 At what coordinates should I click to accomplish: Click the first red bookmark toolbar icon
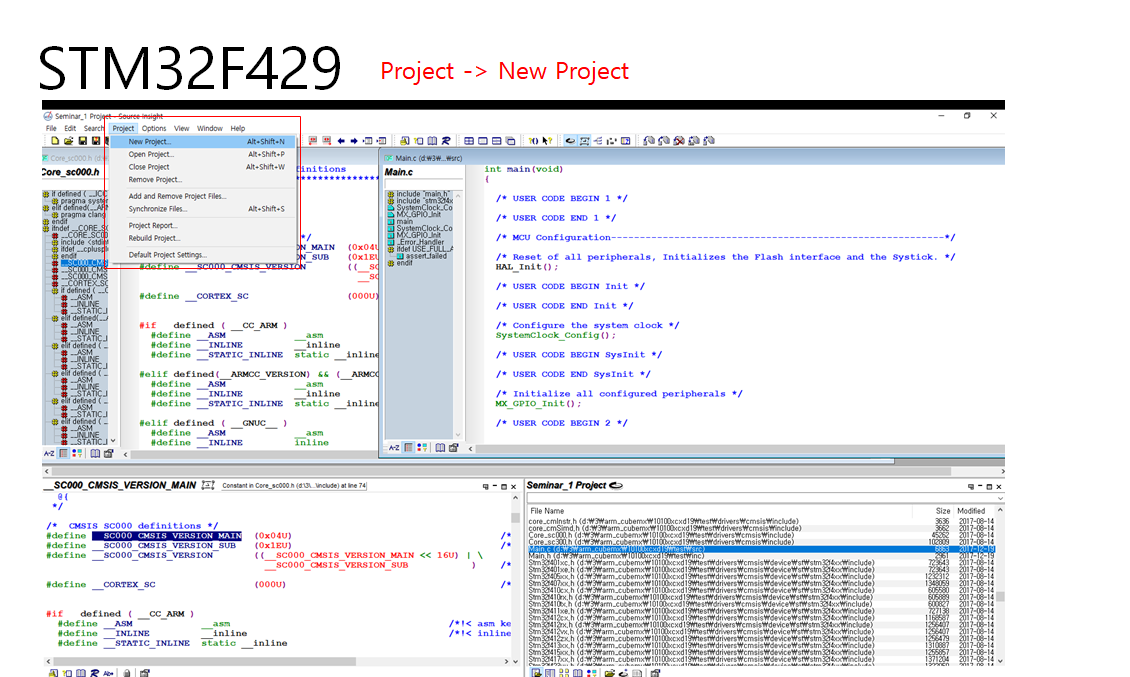(313, 141)
